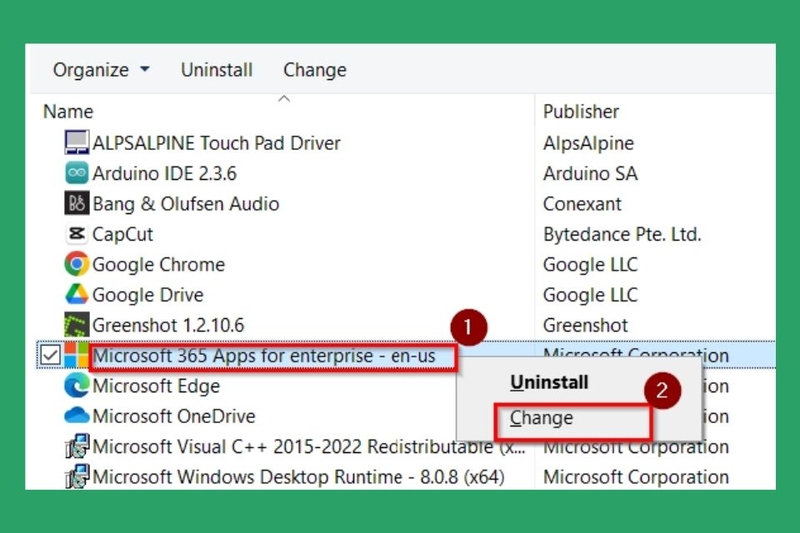The width and height of the screenshot is (800, 533).
Task: Click the Arduino IDE icon
Action: (x=77, y=173)
